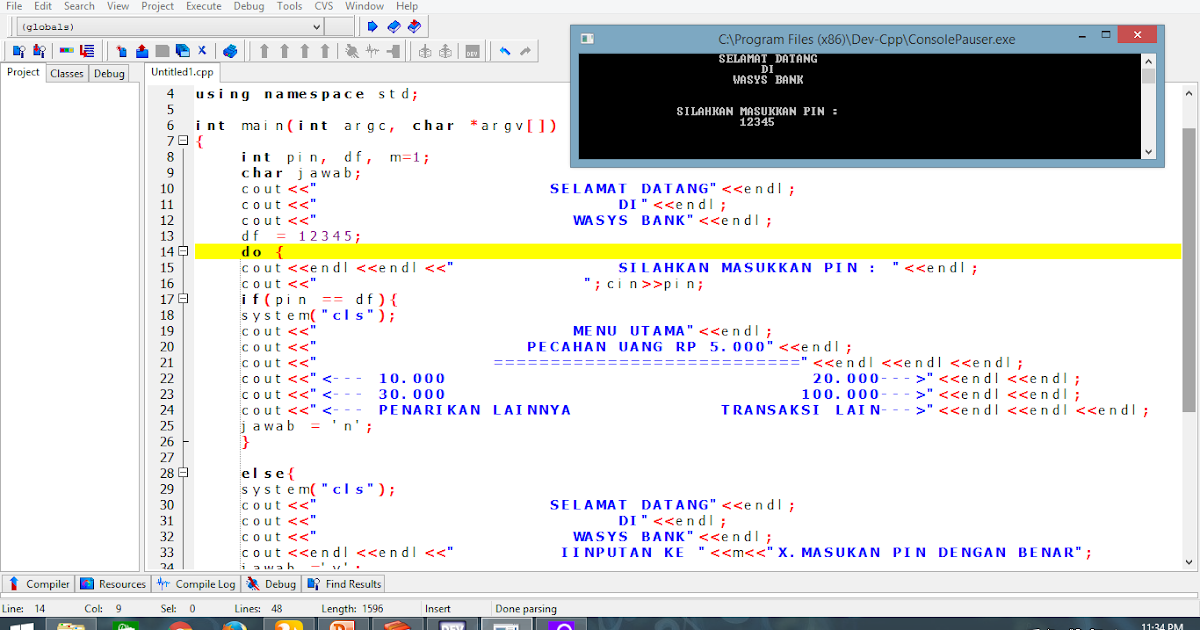This screenshot has height=630, width=1200.
Task: Click the blue X Close file icon
Action: [x=202, y=50]
